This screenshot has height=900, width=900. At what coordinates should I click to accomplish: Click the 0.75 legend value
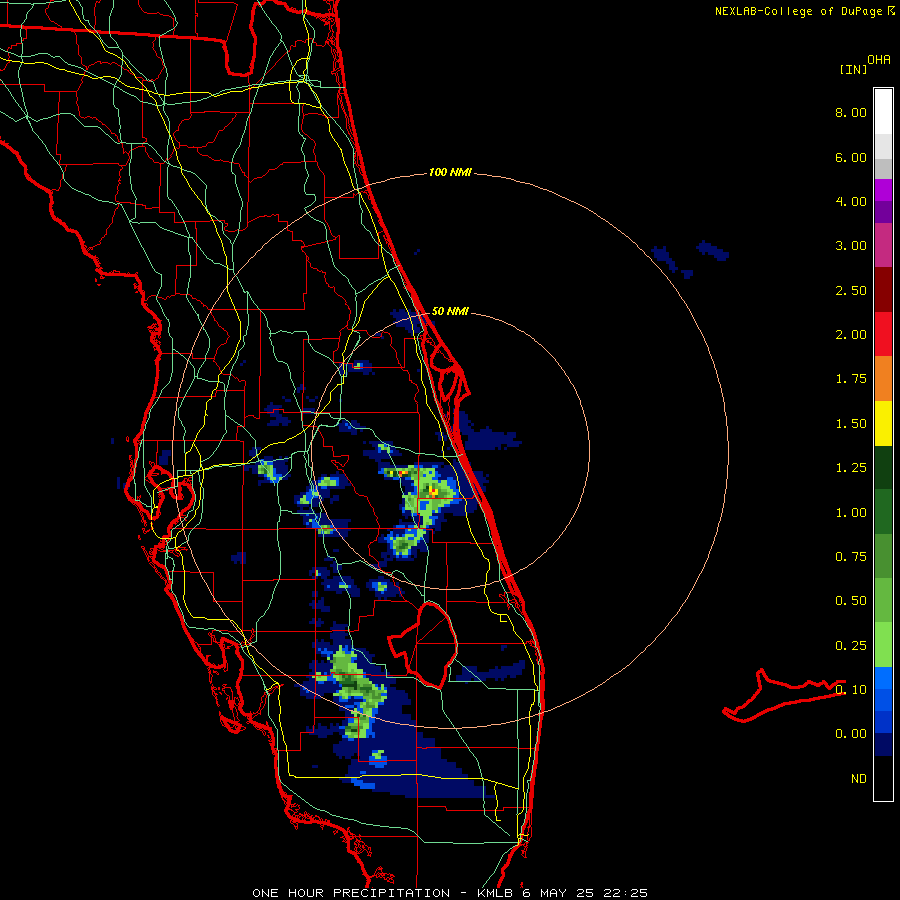coord(851,557)
